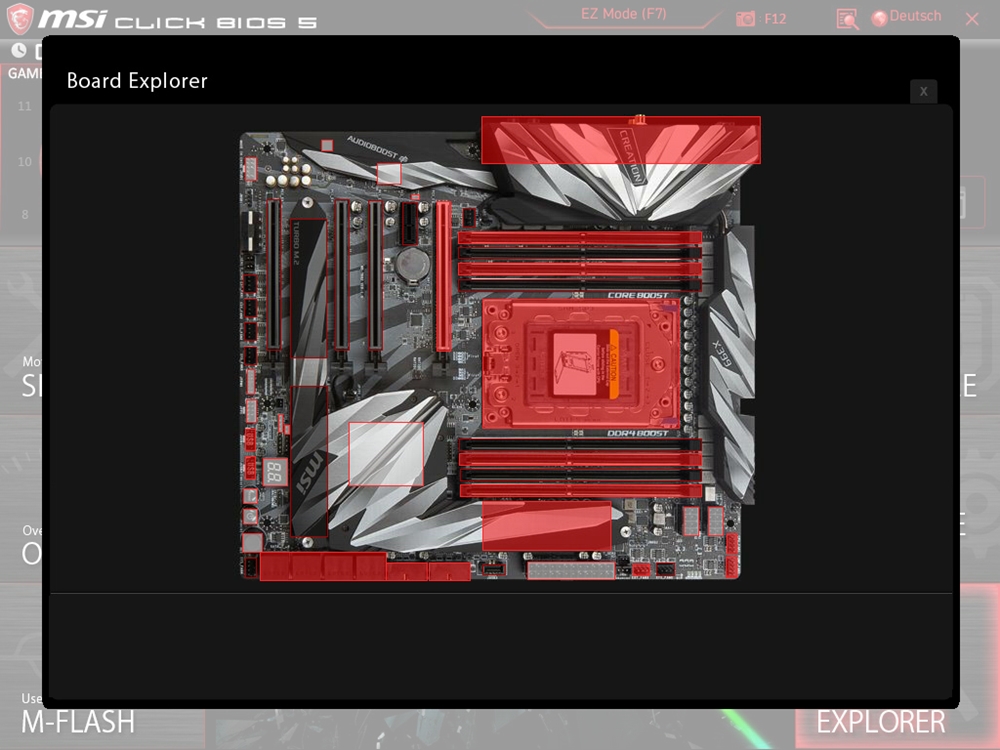Click the small header left of the 24-pin connector
Viewport: 1000px width, 750px height.
point(493,569)
